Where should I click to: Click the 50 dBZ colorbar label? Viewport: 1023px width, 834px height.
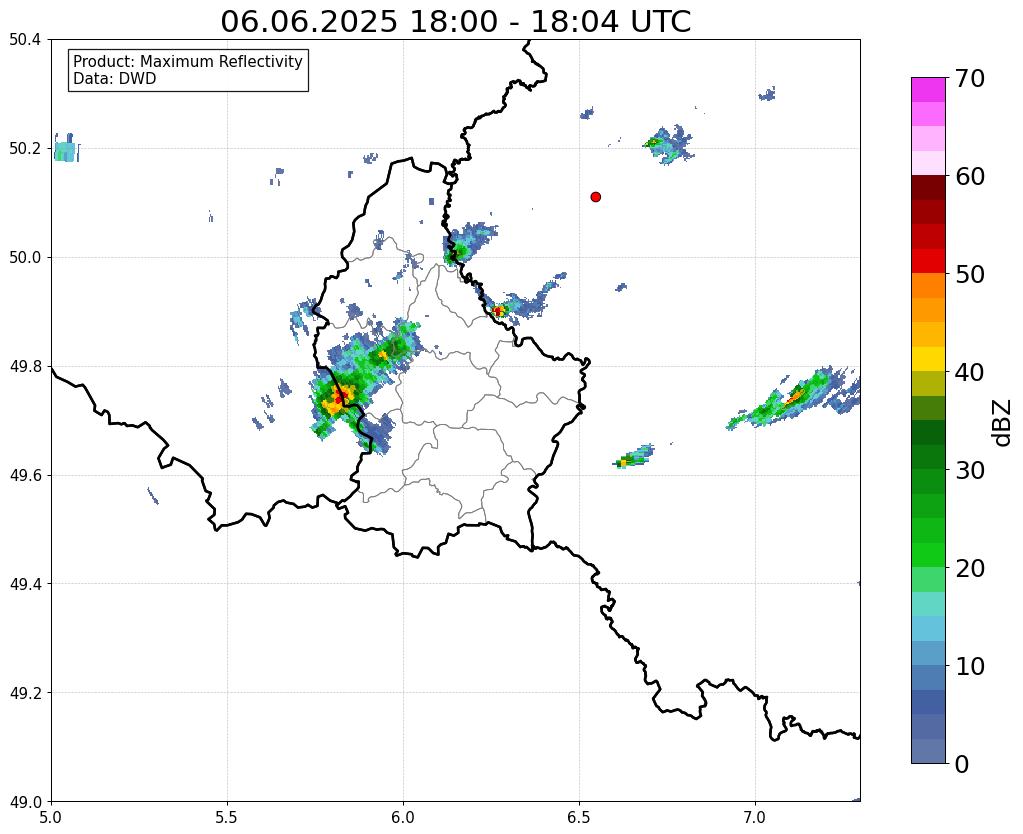click(x=970, y=274)
